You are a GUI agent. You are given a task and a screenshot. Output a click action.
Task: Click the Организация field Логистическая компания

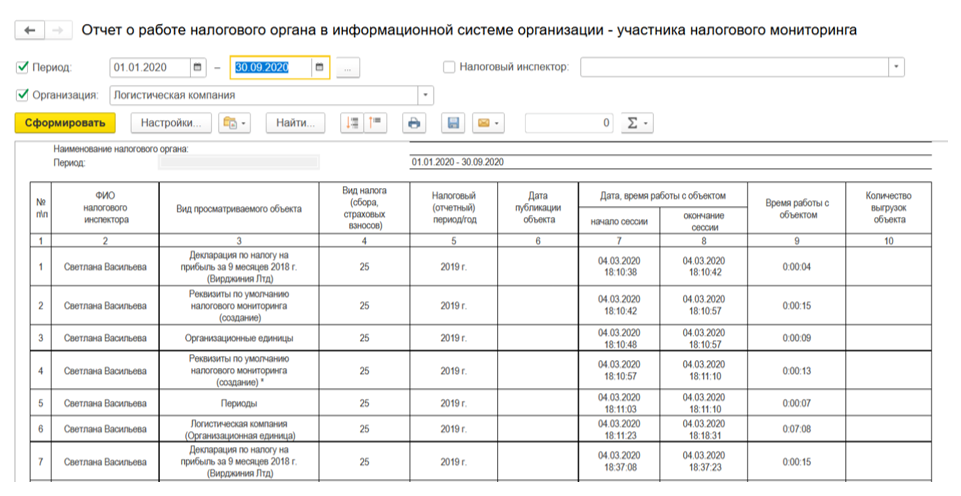click(264, 96)
